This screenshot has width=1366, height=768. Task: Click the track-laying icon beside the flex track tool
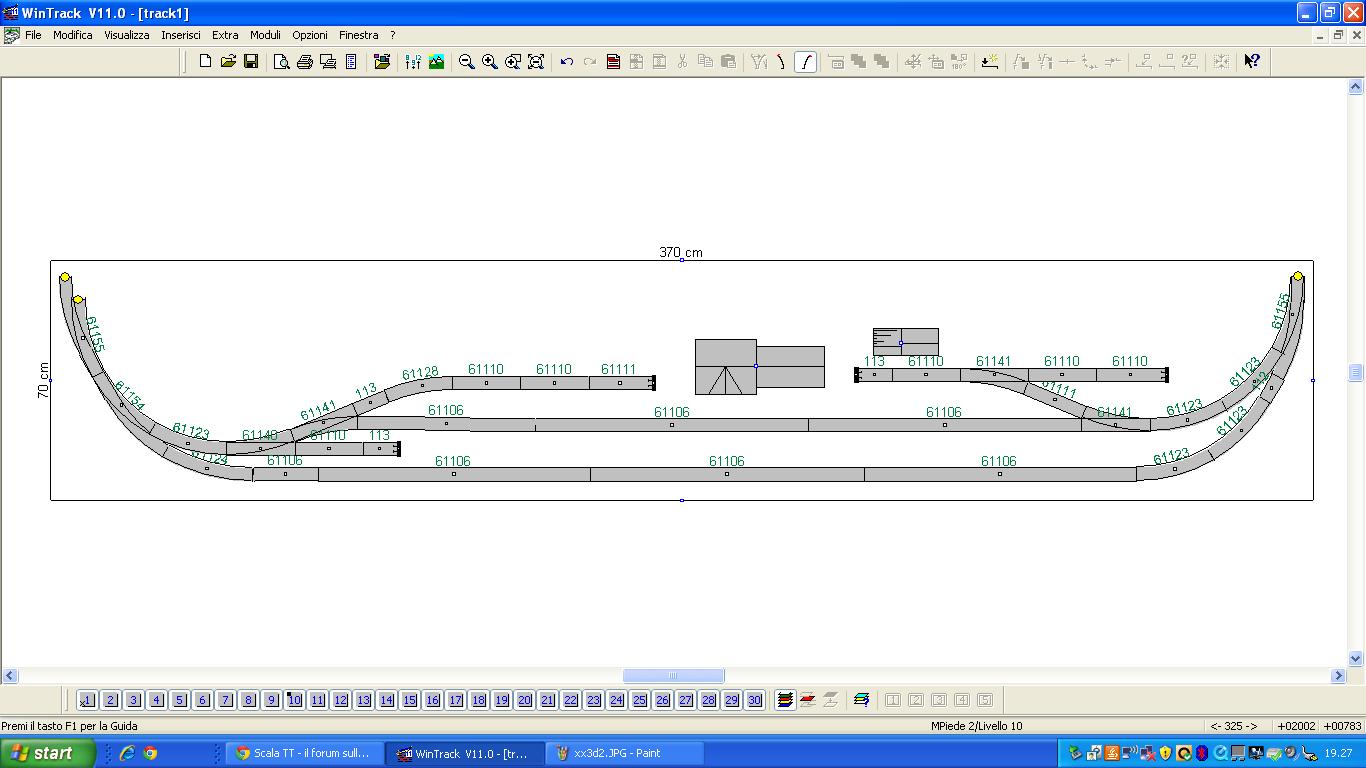point(782,61)
